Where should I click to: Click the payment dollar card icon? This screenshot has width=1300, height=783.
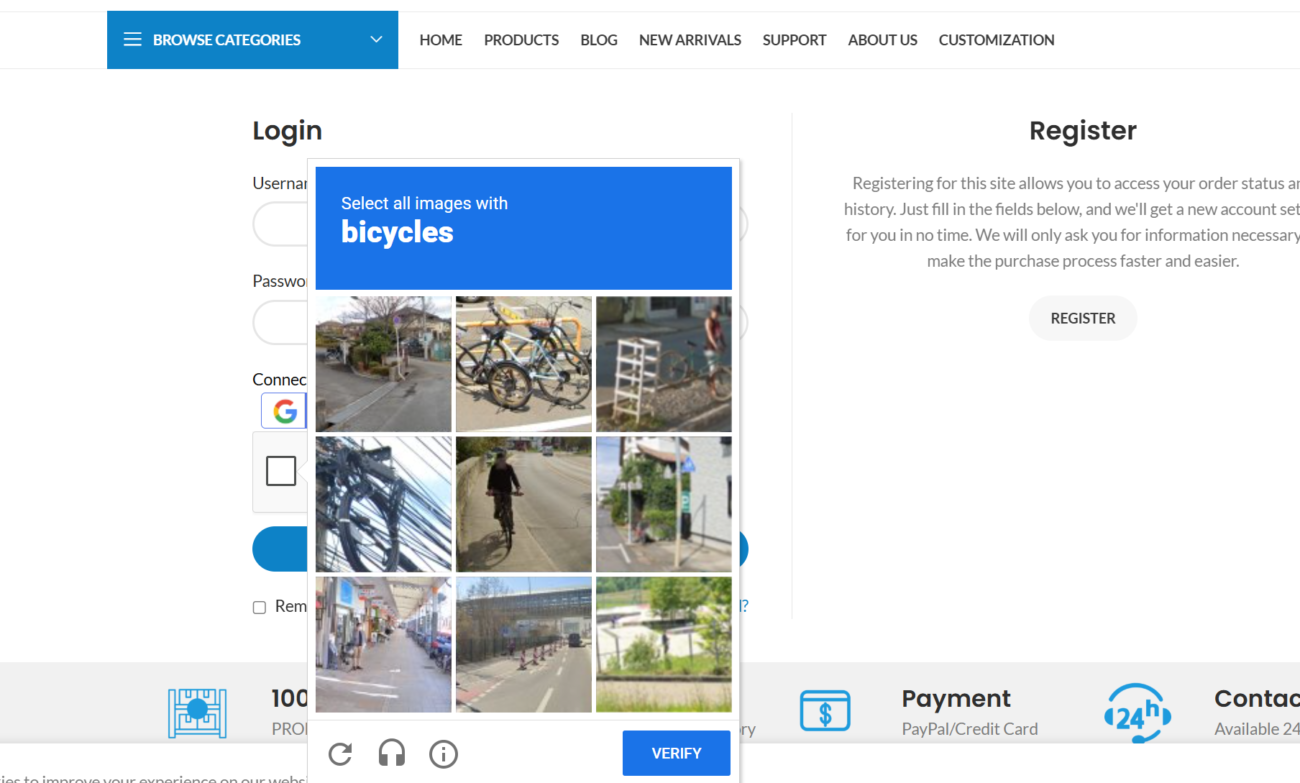(x=825, y=711)
